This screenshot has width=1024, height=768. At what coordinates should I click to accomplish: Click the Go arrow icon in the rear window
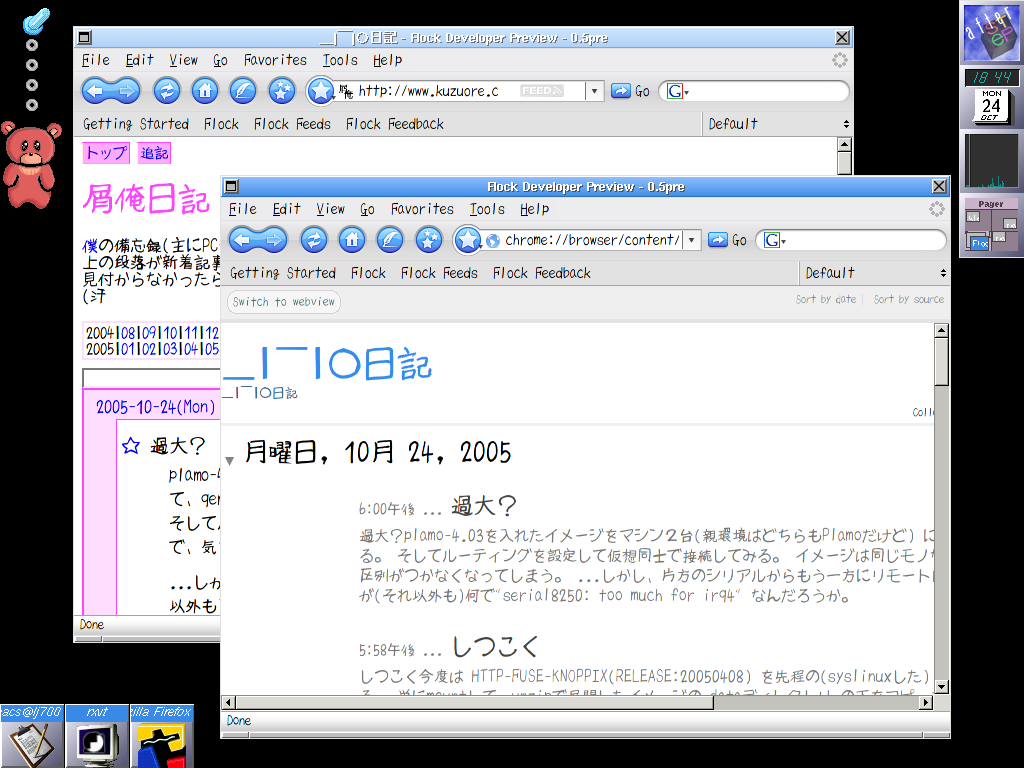click(620, 91)
